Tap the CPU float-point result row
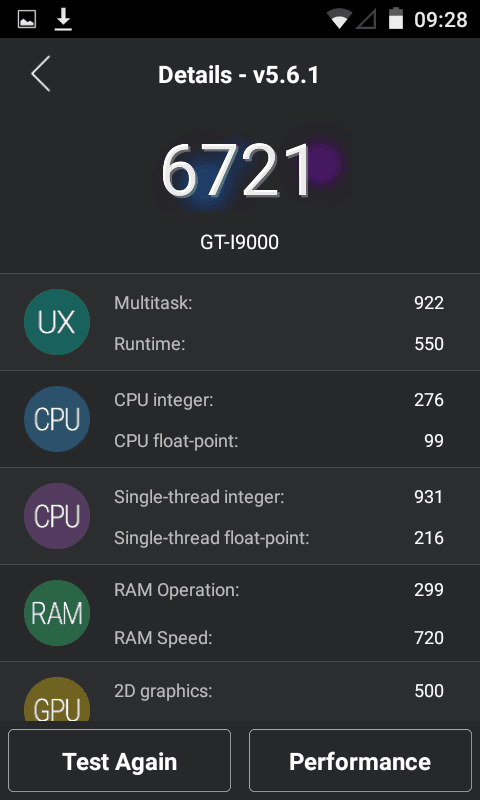Image resolution: width=480 pixels, height=800 pixels. click(x=279, y=441)
